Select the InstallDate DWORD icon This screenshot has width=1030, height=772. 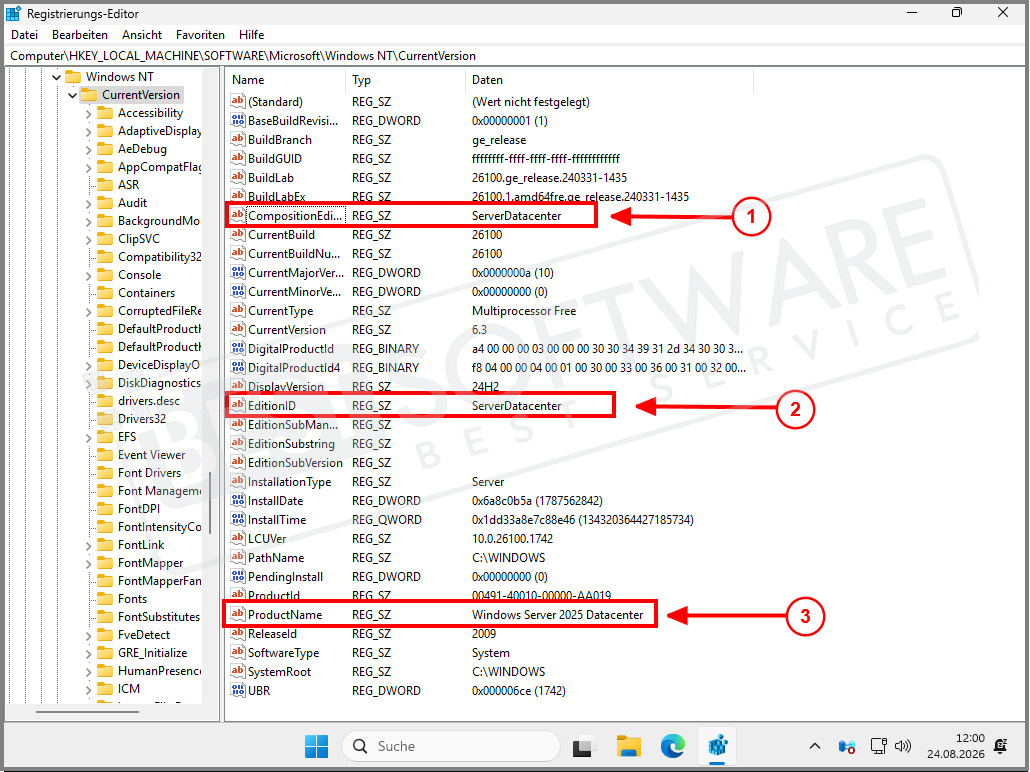tap(238, 500)
